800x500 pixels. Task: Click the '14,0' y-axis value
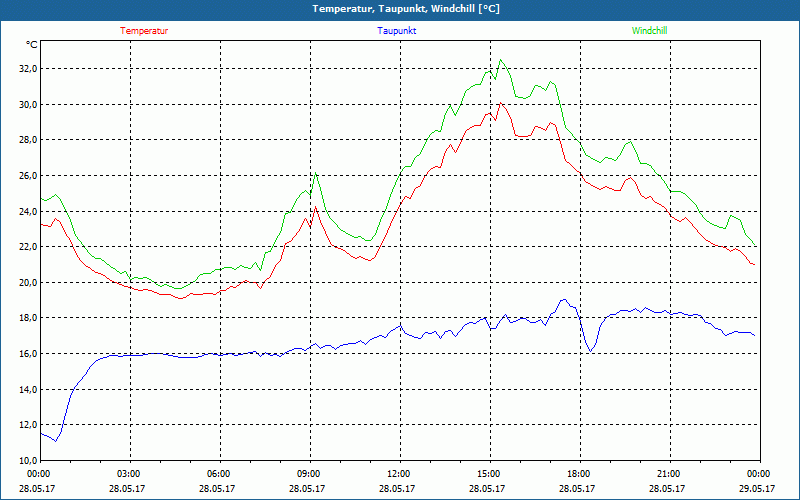(x=29, y=389)
